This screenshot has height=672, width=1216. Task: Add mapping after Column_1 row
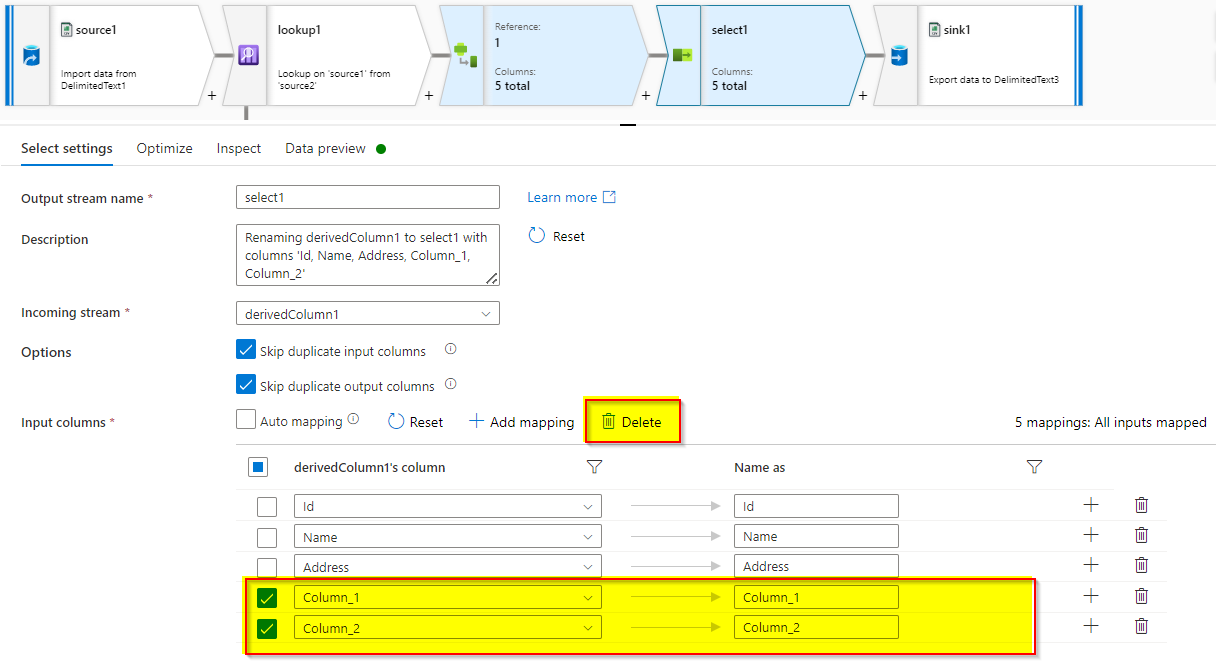pos(1091,596)
